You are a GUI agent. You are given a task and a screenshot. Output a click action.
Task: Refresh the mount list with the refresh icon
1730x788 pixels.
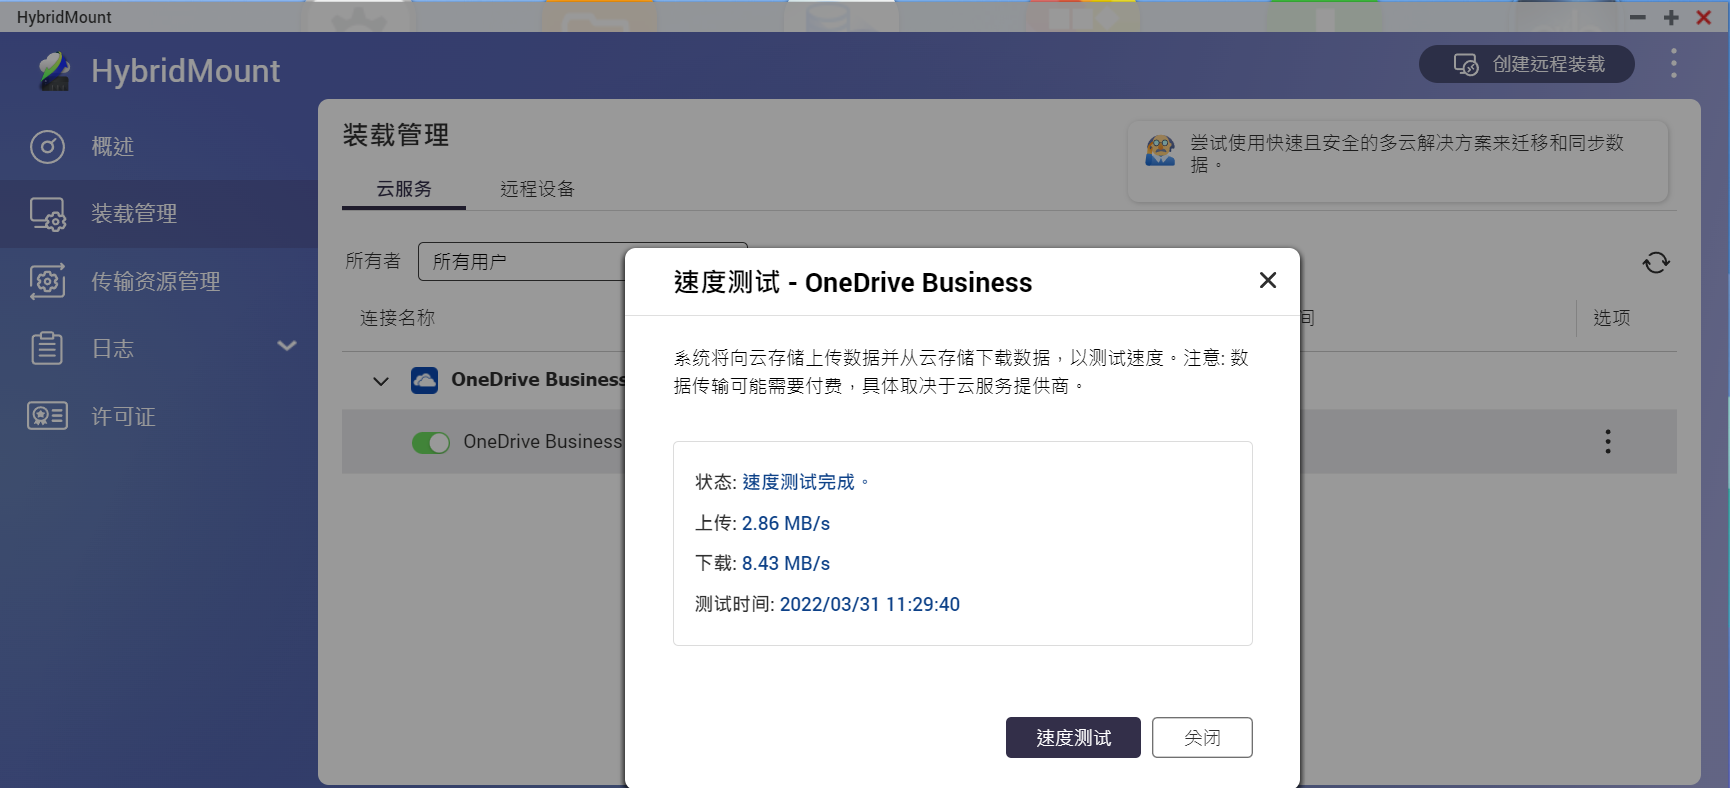point(1656,262)
